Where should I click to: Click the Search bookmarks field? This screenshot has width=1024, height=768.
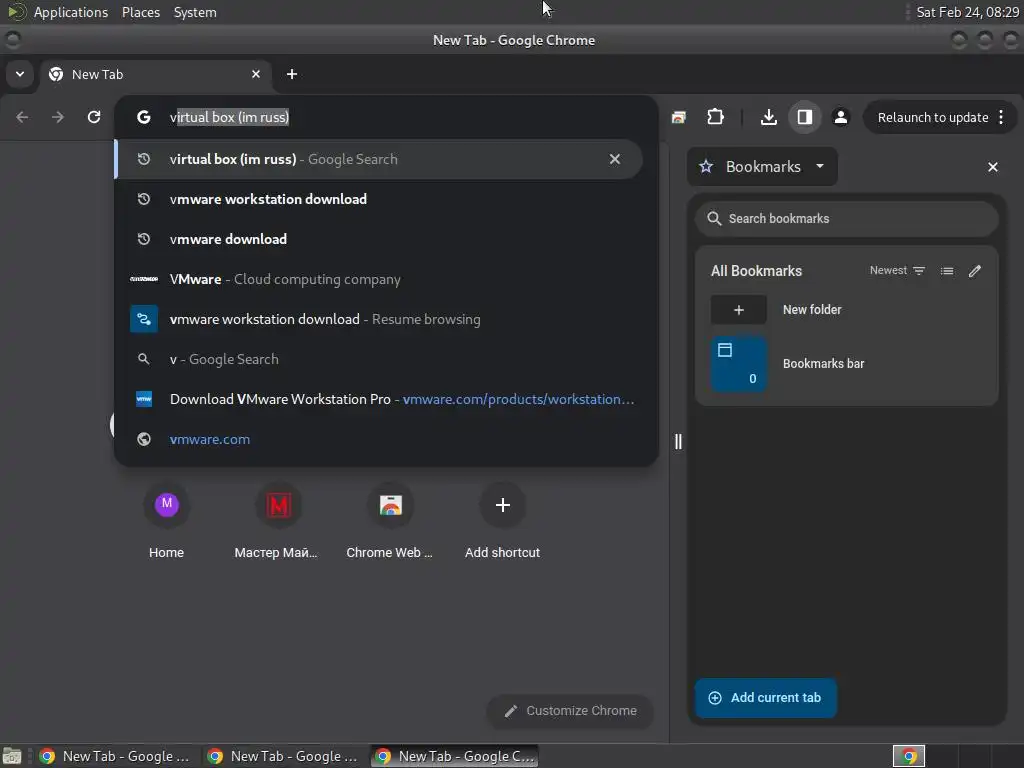click(x=846, y=219)
